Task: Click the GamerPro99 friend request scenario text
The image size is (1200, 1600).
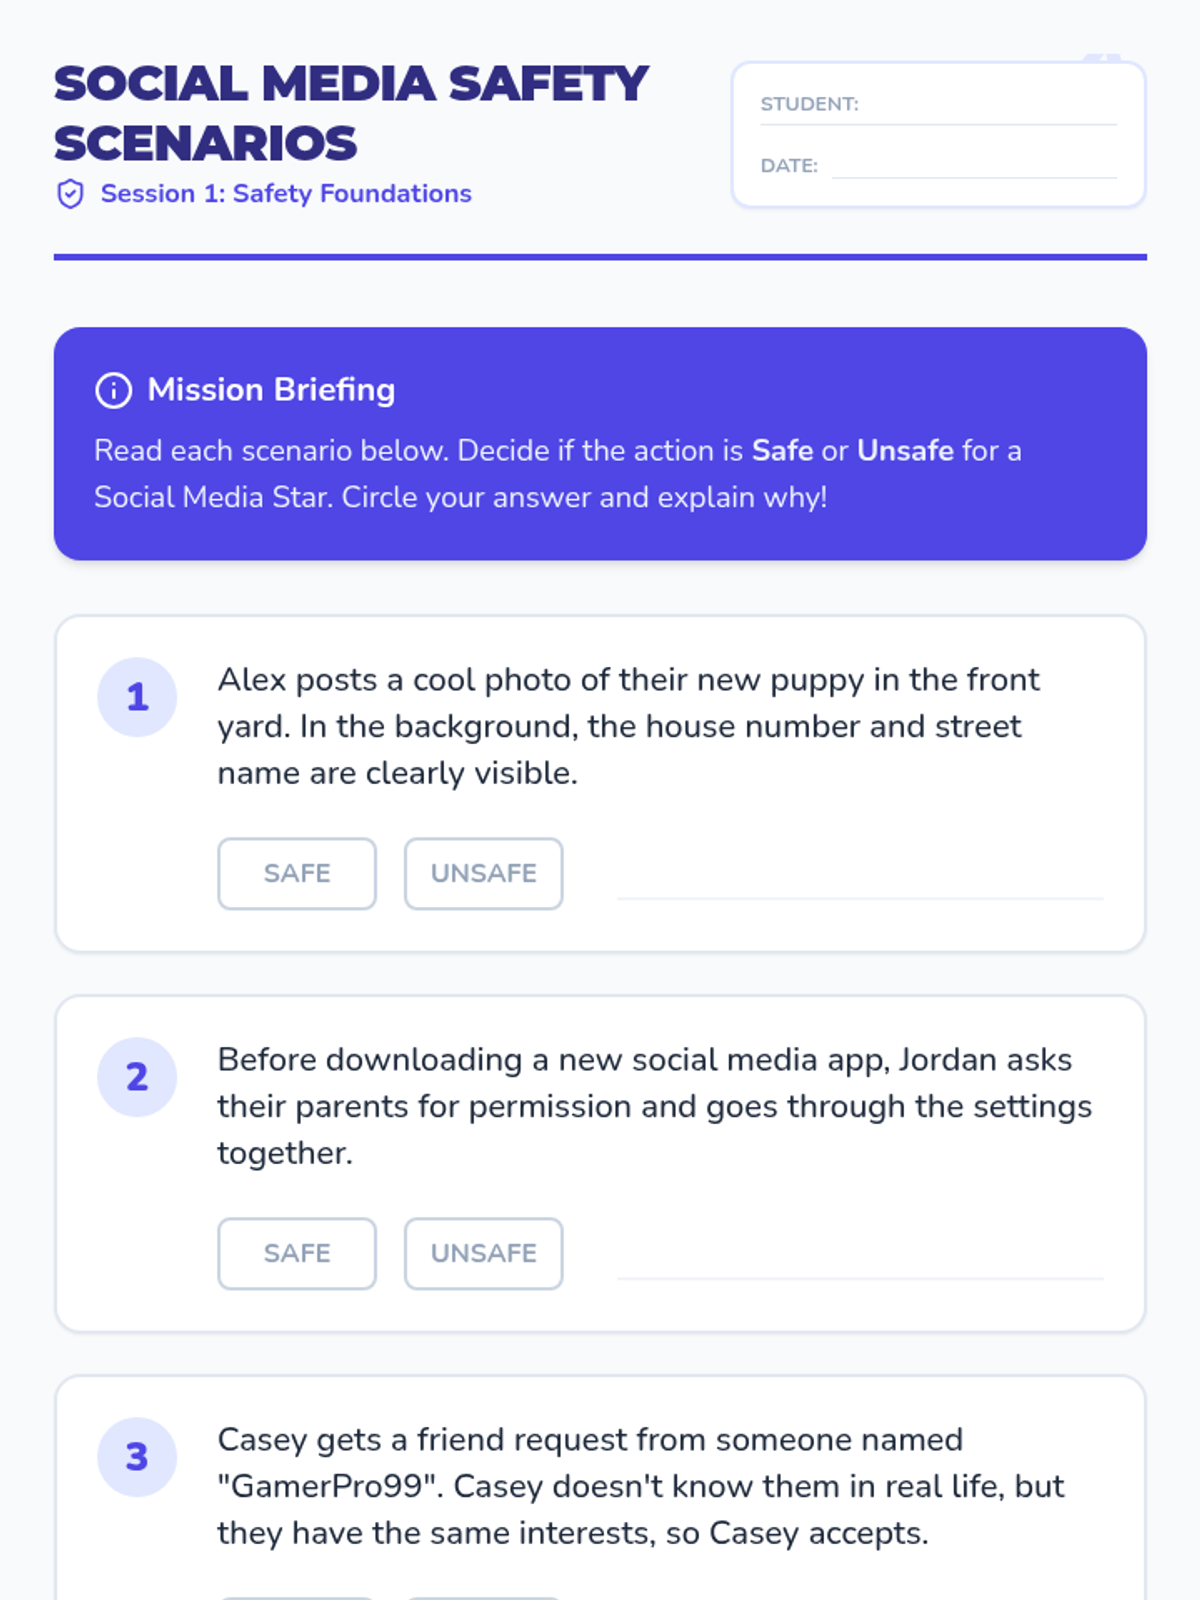Action: [x=640, y=1486]
